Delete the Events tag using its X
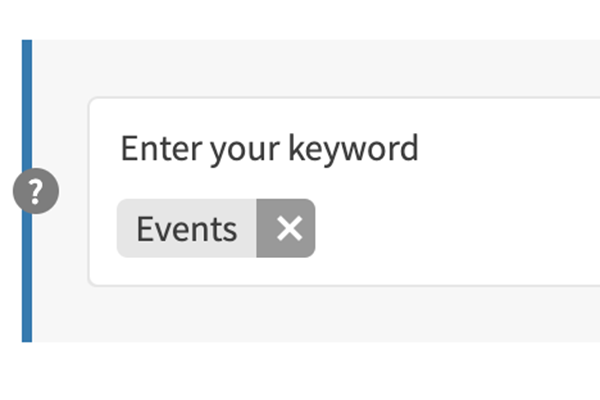 click(x=288, y=228)
